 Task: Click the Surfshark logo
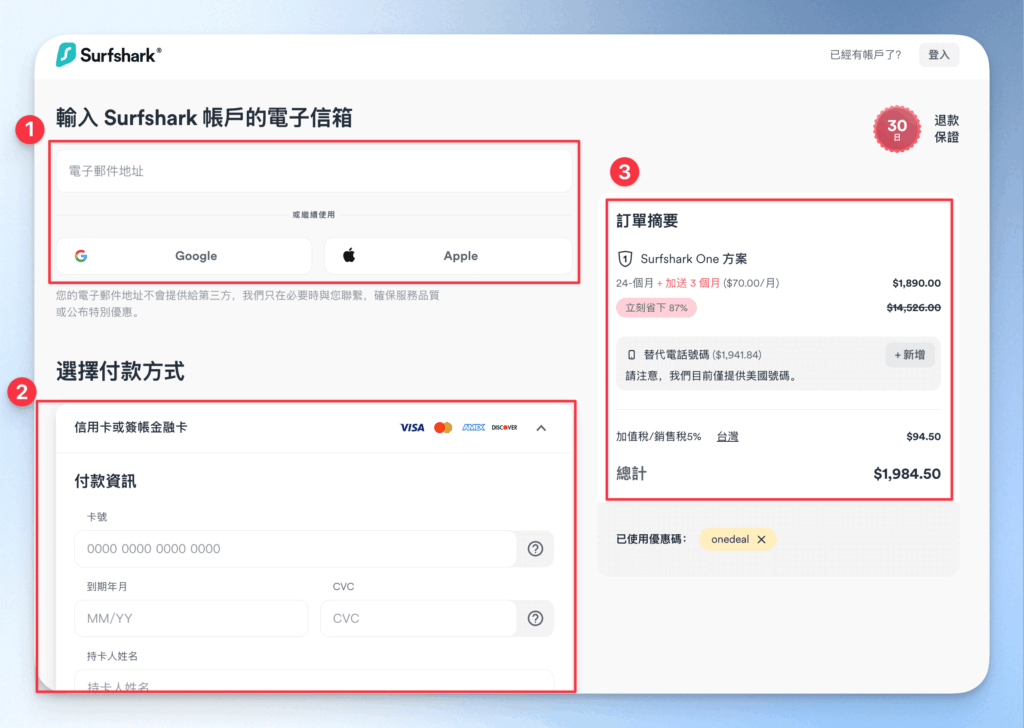coord(108,55)
